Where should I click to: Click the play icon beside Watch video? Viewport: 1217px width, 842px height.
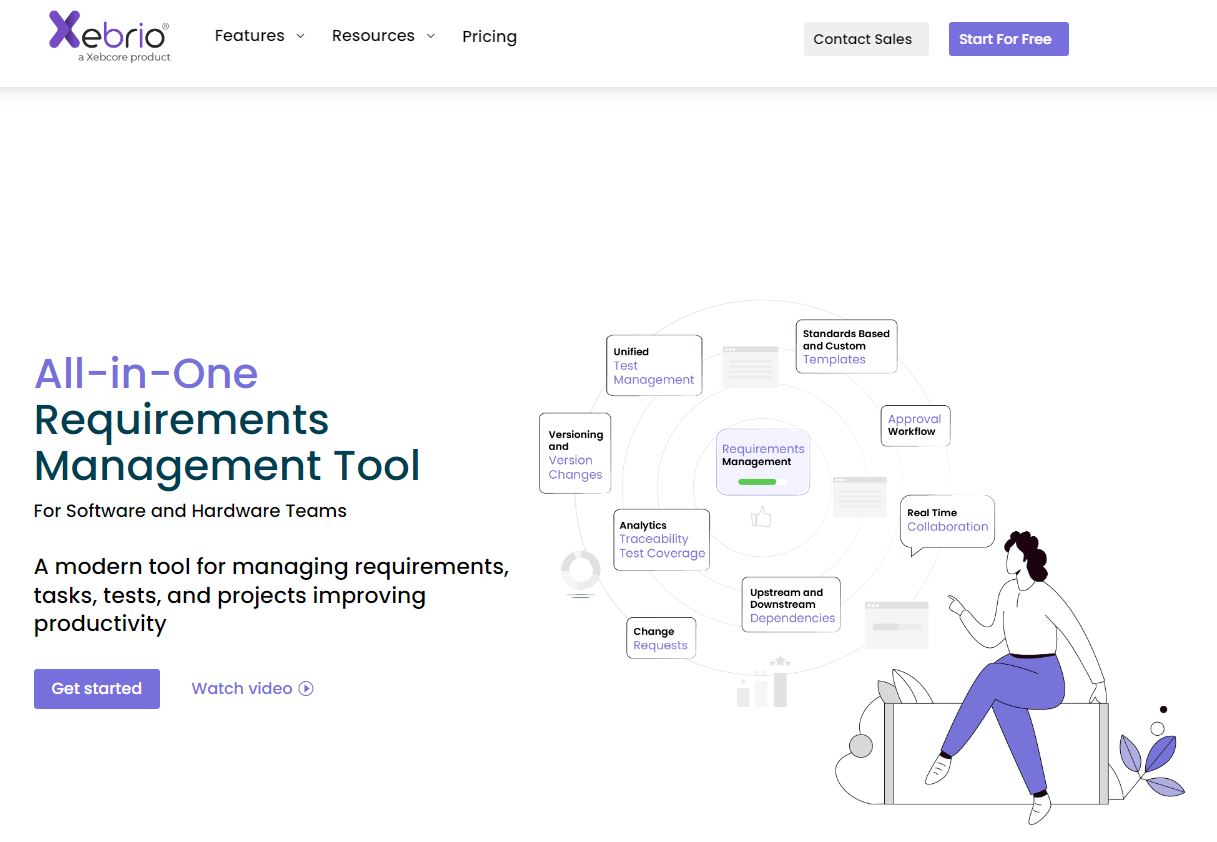point(306,688)
